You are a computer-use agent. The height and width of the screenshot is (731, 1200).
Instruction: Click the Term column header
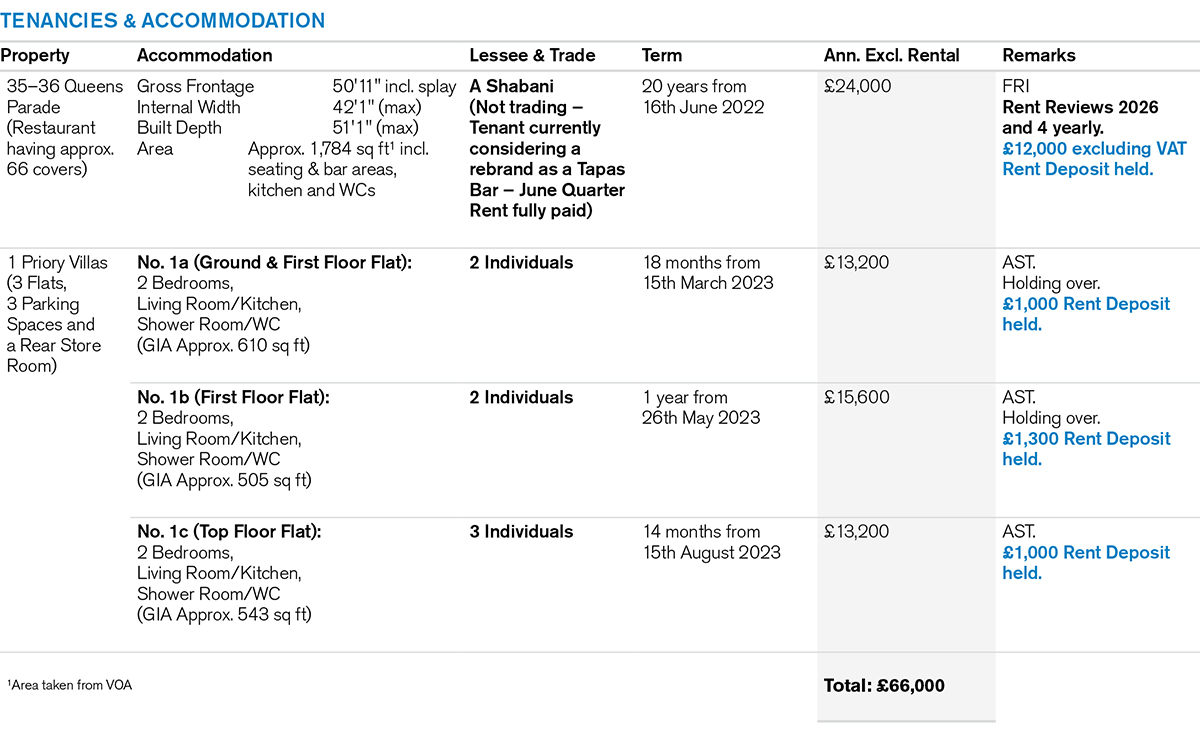(662, 56)
